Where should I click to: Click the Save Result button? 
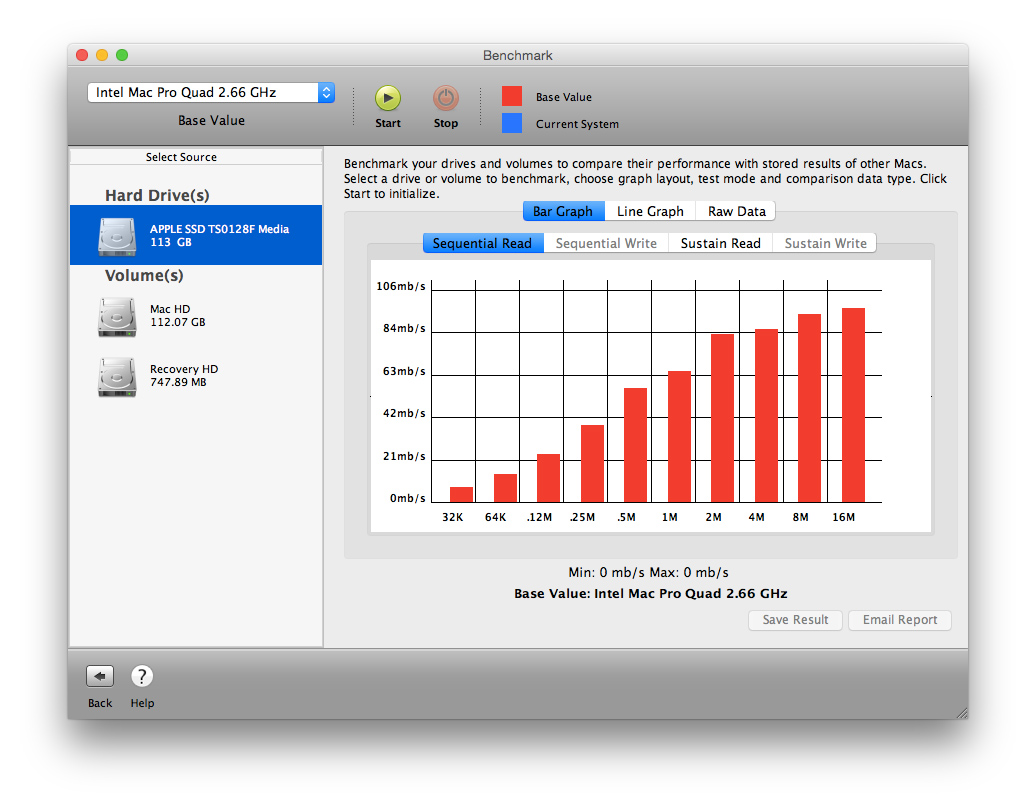click(x=795, y=620)
